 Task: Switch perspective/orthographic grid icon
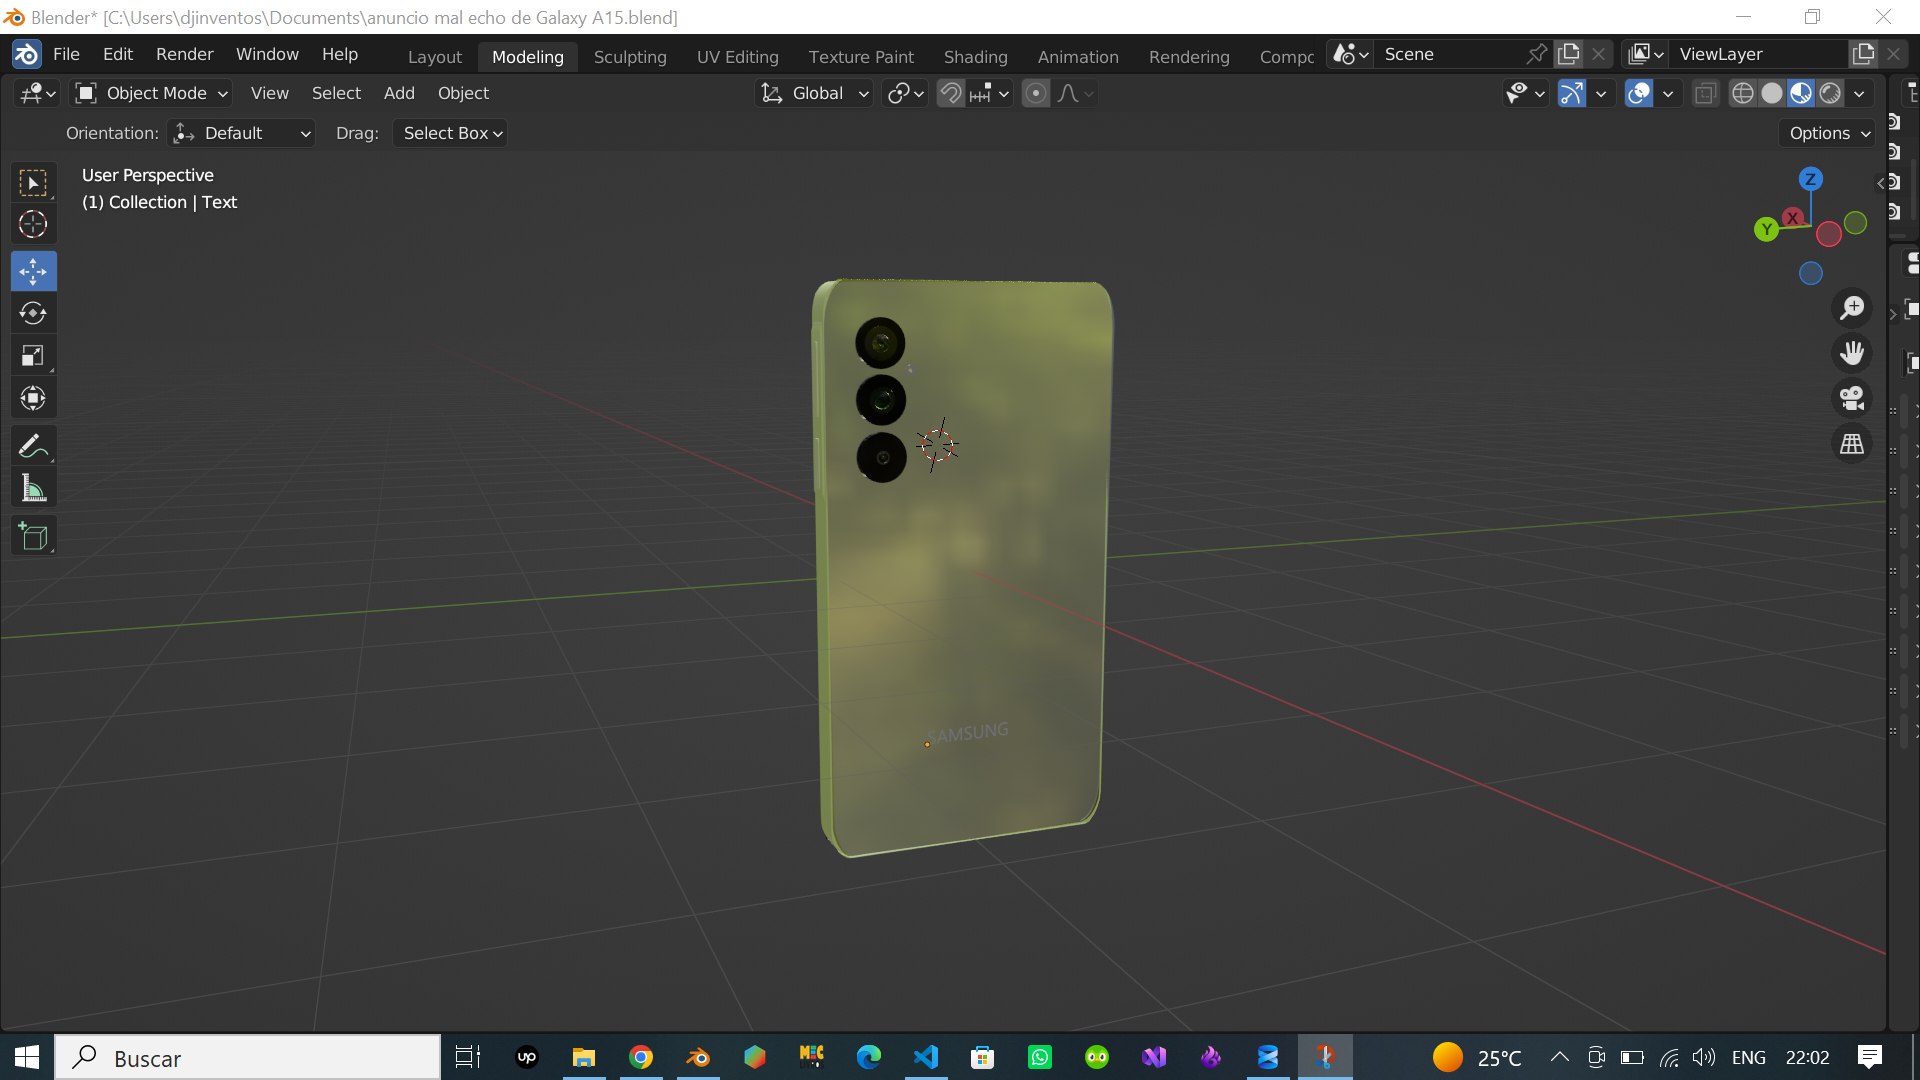point(1852,443)
